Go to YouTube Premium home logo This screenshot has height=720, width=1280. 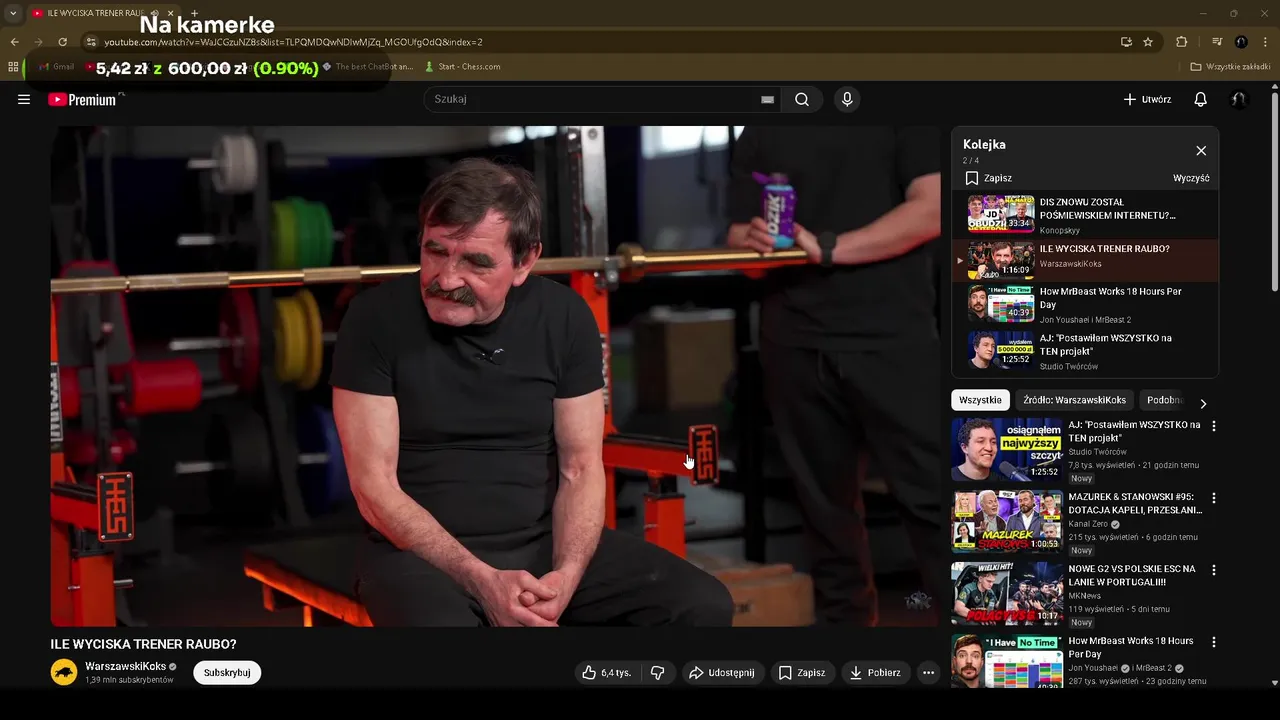[x=82, y=99]
